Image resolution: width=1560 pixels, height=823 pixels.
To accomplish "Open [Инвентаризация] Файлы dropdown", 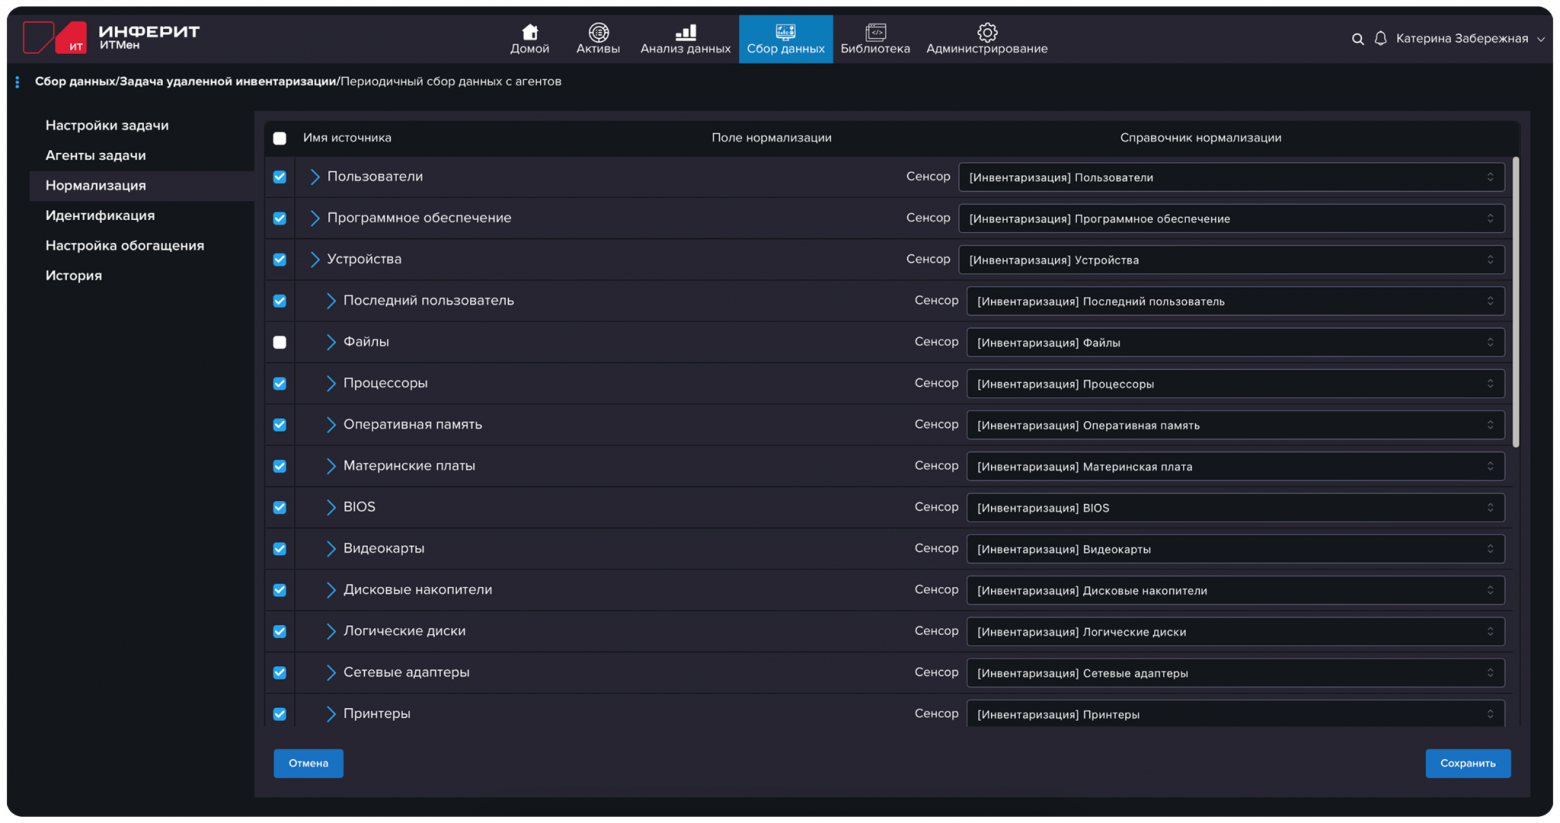I will coord(1236,342).
